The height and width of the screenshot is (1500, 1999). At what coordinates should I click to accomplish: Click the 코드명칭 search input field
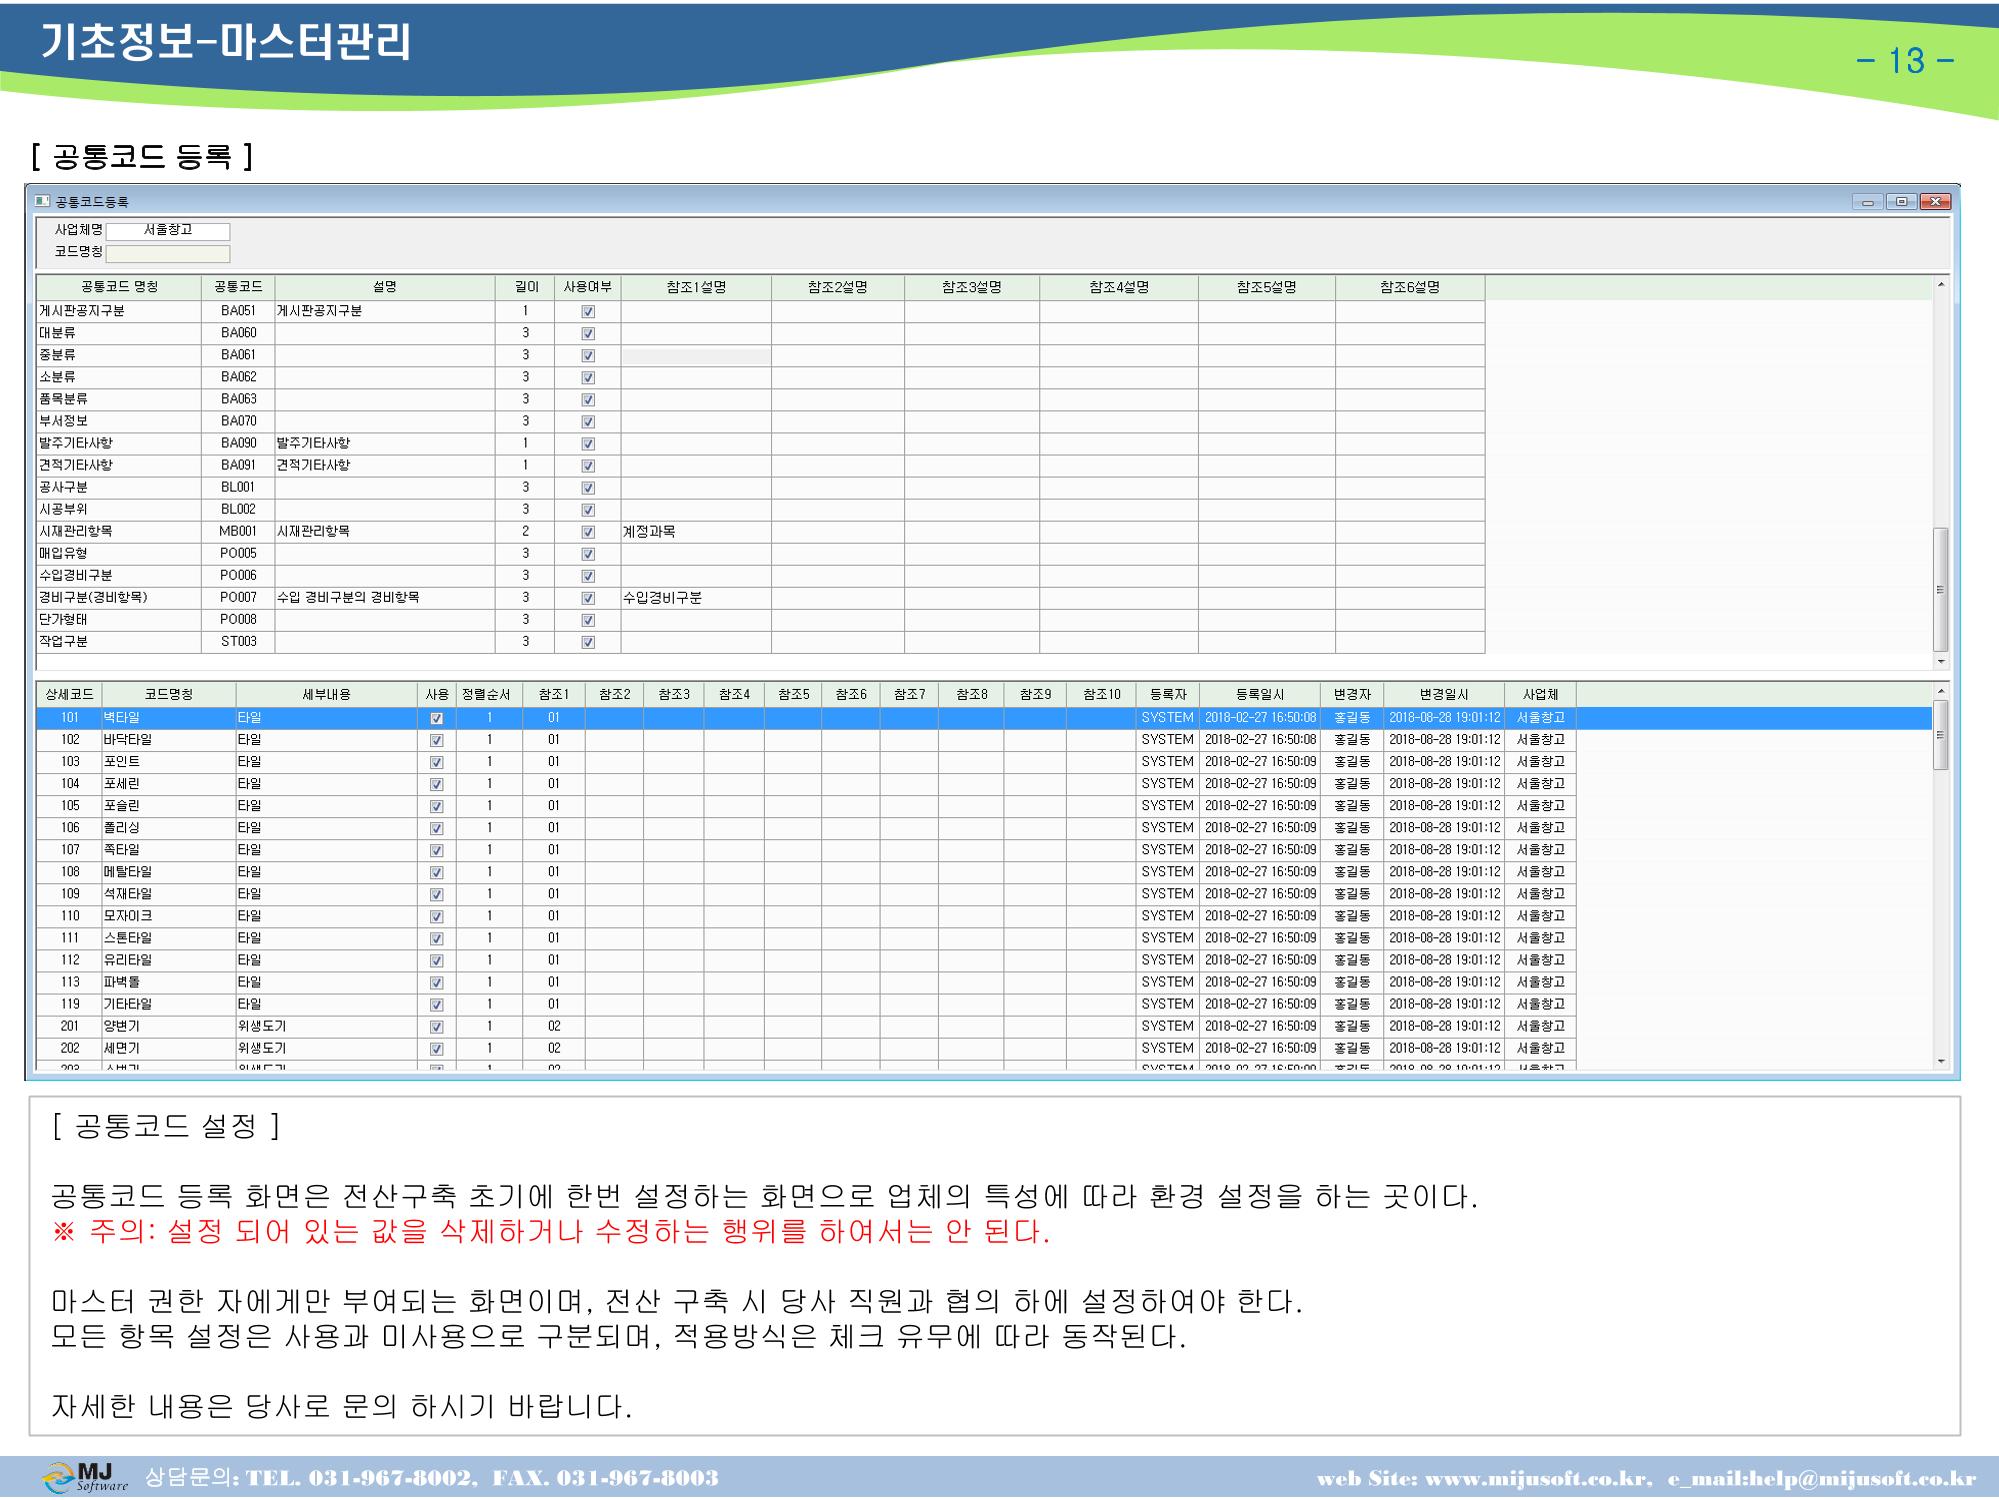168,254
